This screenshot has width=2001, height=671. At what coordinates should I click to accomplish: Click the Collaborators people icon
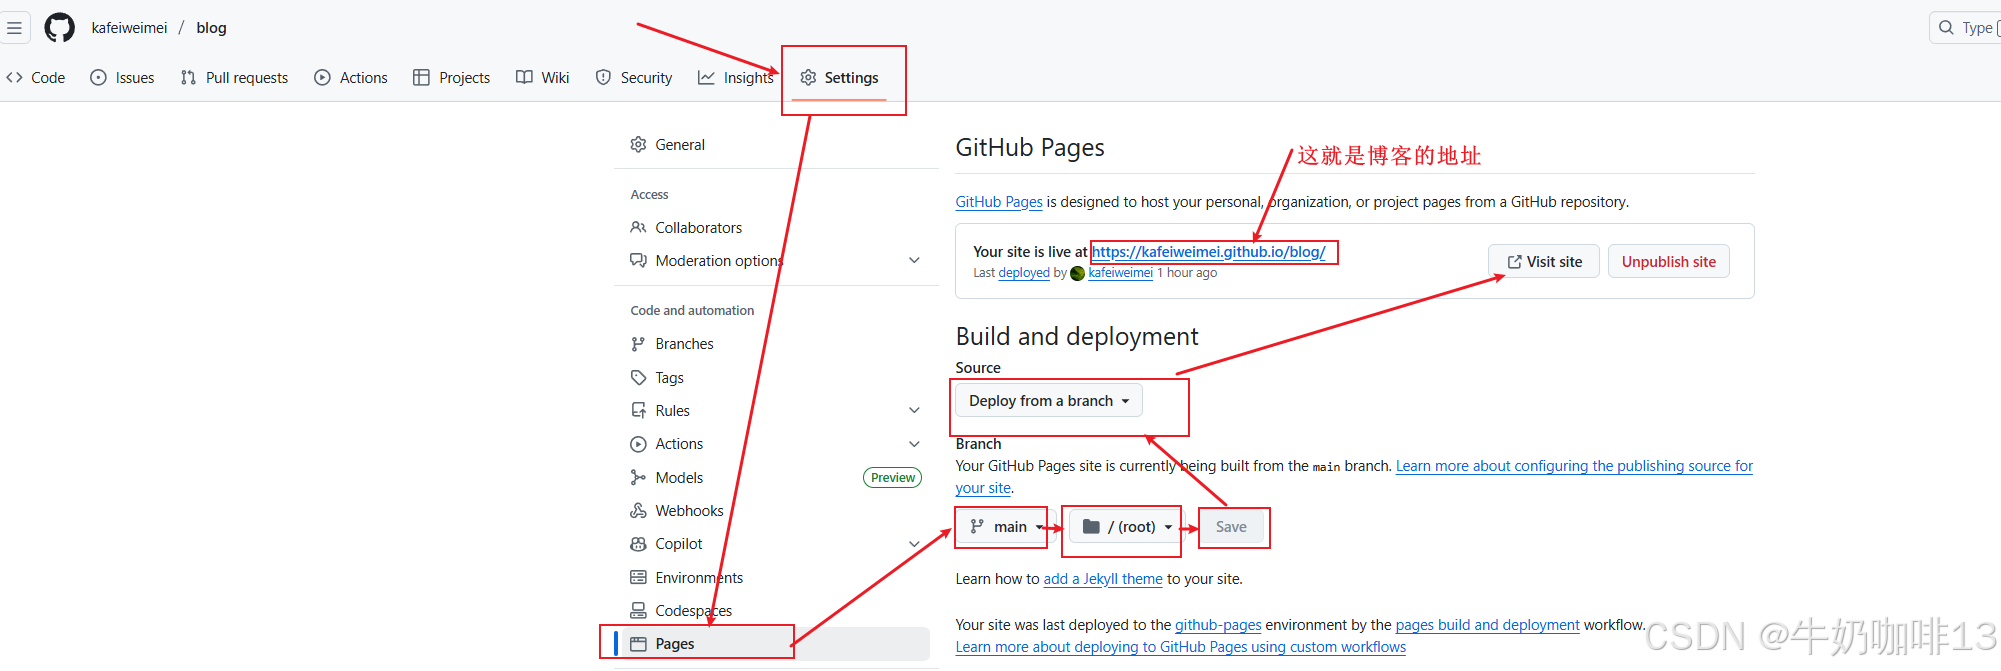pos(638,228)
